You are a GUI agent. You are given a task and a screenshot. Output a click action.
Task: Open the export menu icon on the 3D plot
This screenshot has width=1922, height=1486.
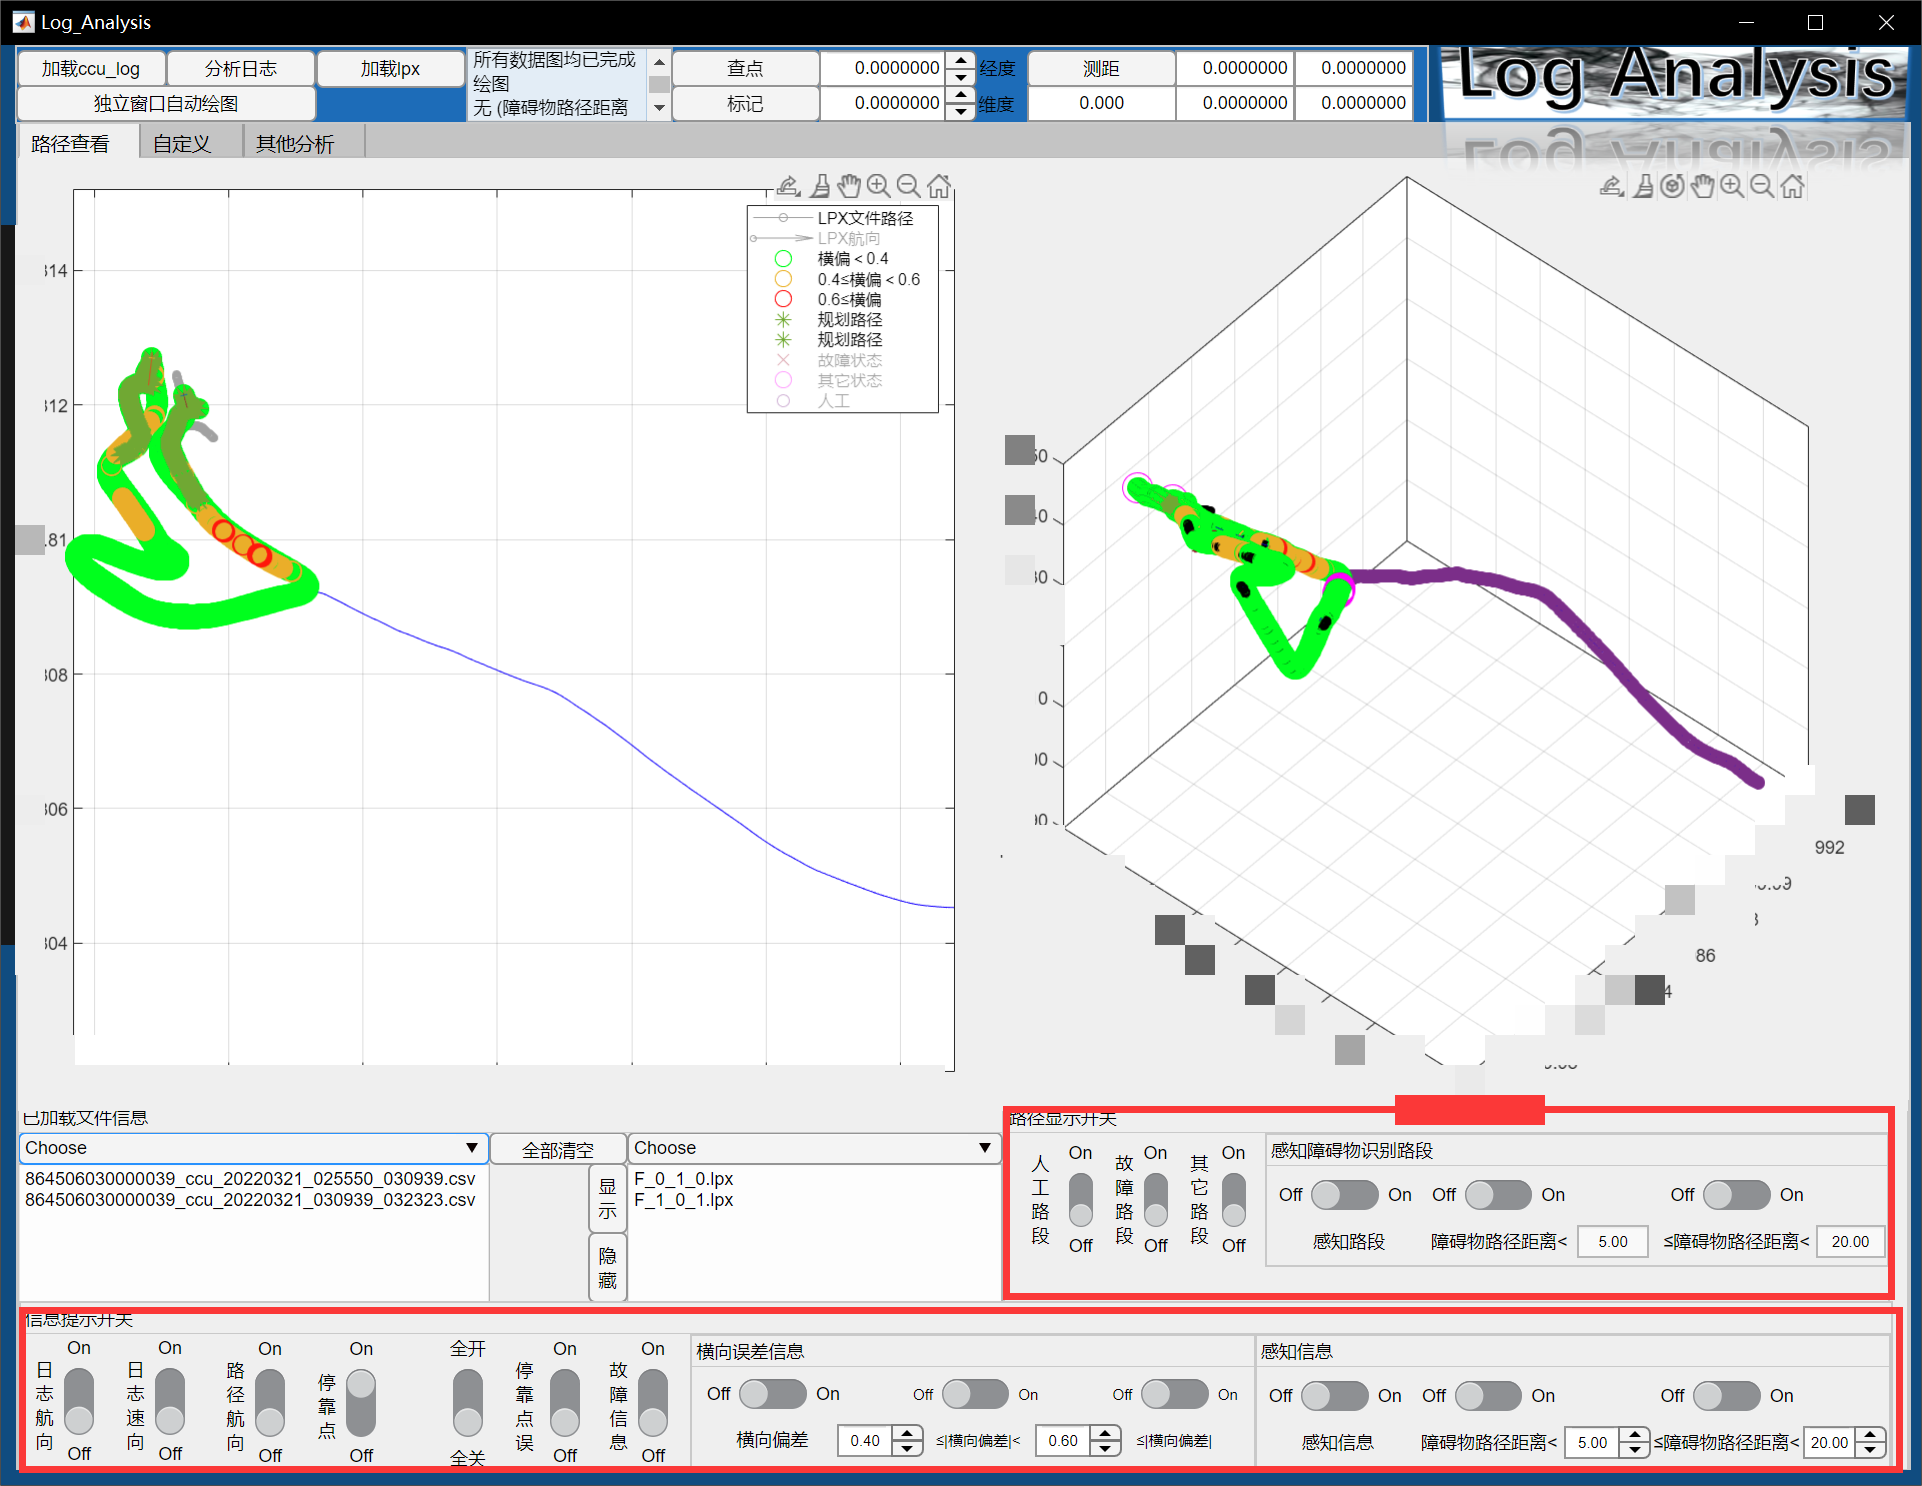click(1611, 186)
